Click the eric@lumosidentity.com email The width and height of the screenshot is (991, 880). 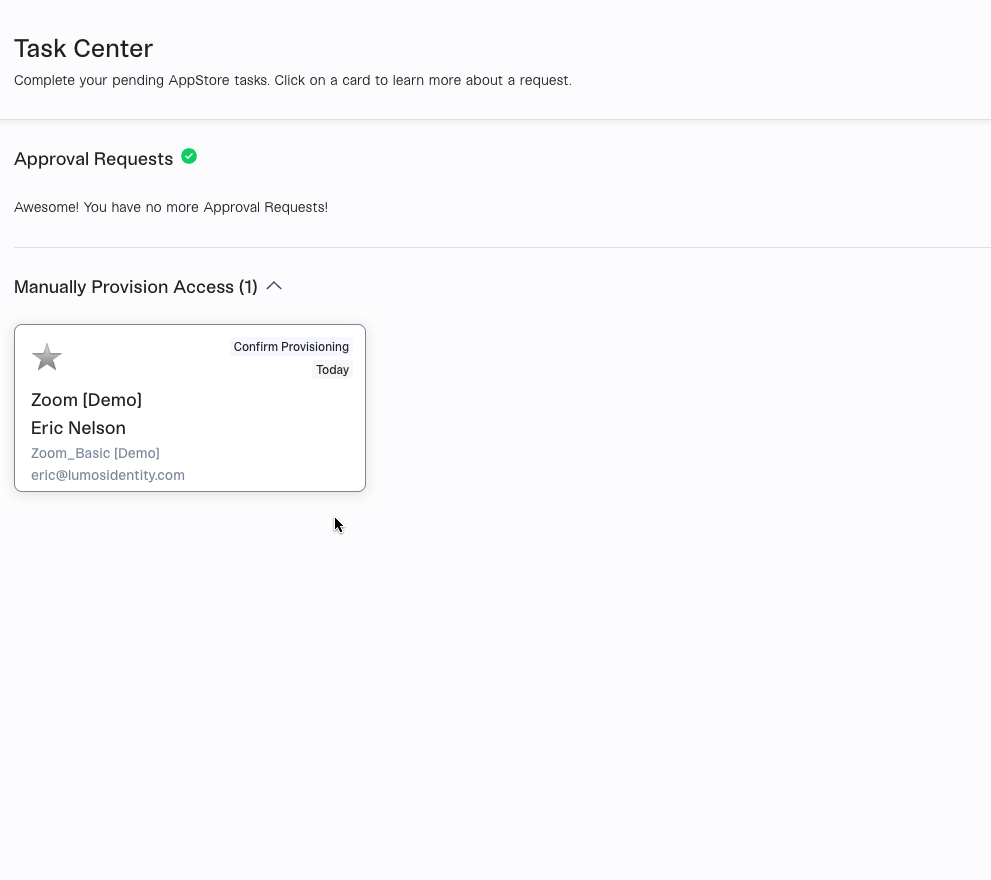pyautogui.click(x=108, y=475)
